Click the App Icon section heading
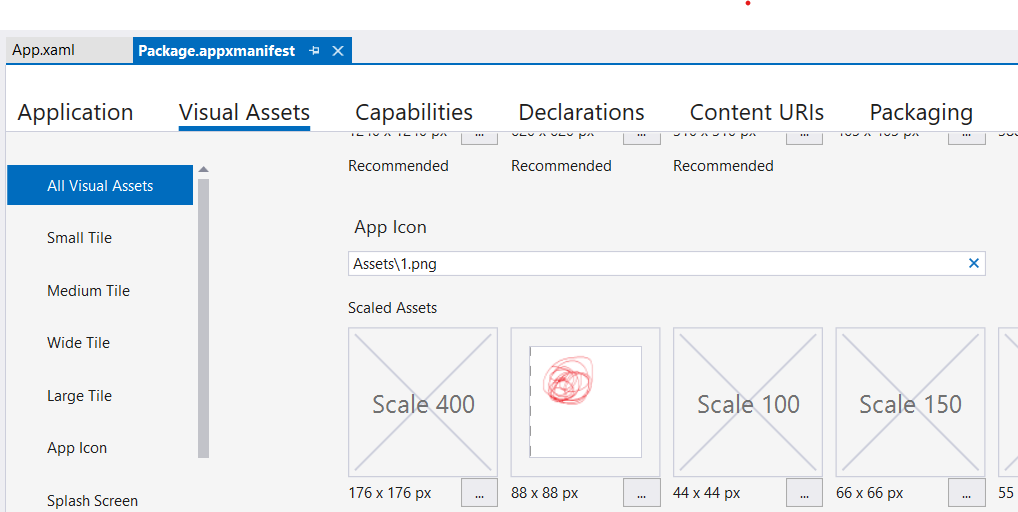The image size is (1018, 512). click(x=390, y=227)
